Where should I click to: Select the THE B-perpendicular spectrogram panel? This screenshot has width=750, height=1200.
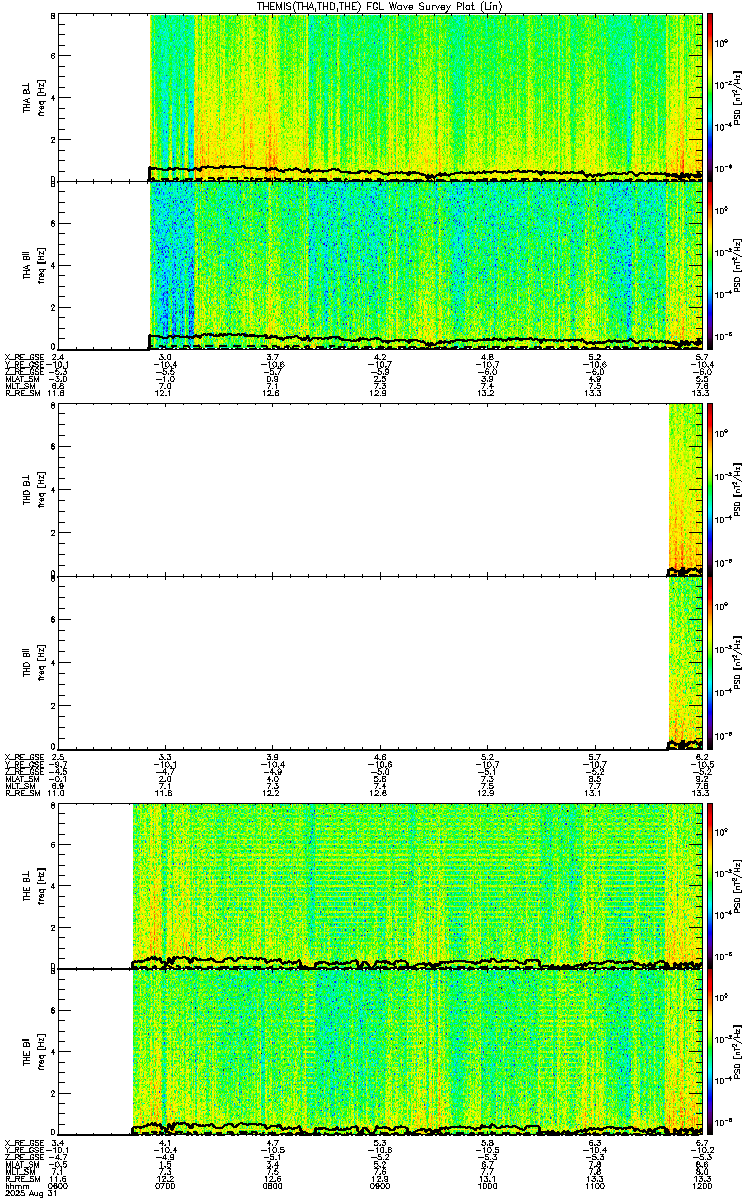tap(380, 886)
